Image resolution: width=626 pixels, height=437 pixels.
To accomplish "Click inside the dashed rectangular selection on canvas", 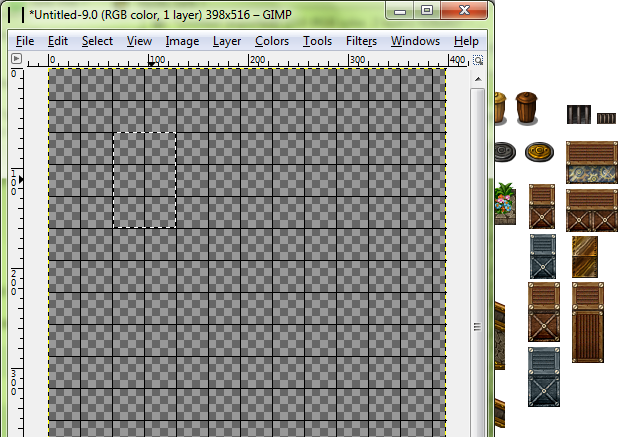I will pos(145,180).
